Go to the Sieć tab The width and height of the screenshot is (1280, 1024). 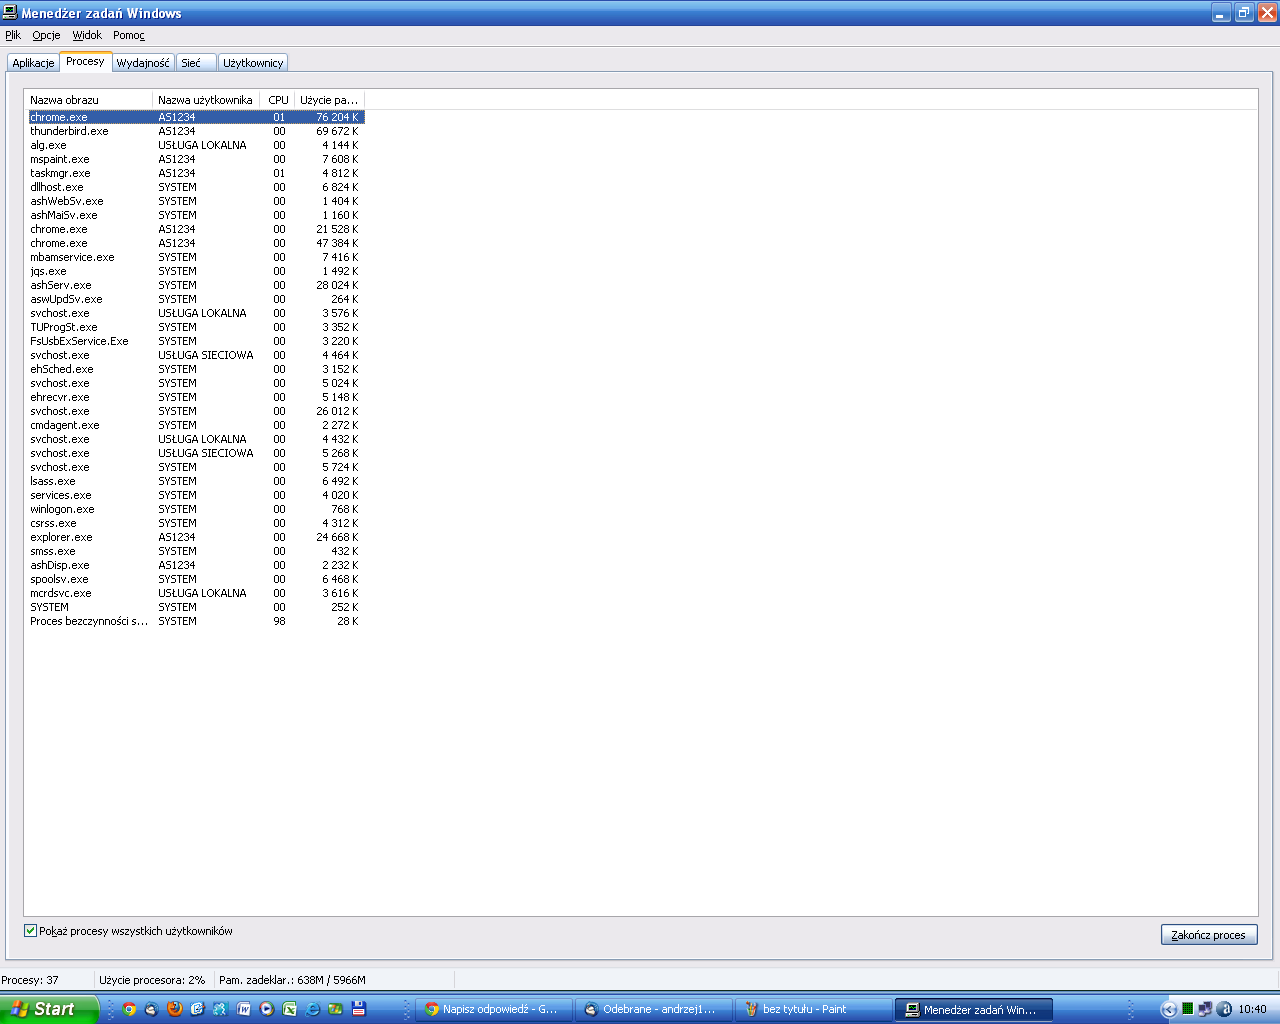coord(196,63)
